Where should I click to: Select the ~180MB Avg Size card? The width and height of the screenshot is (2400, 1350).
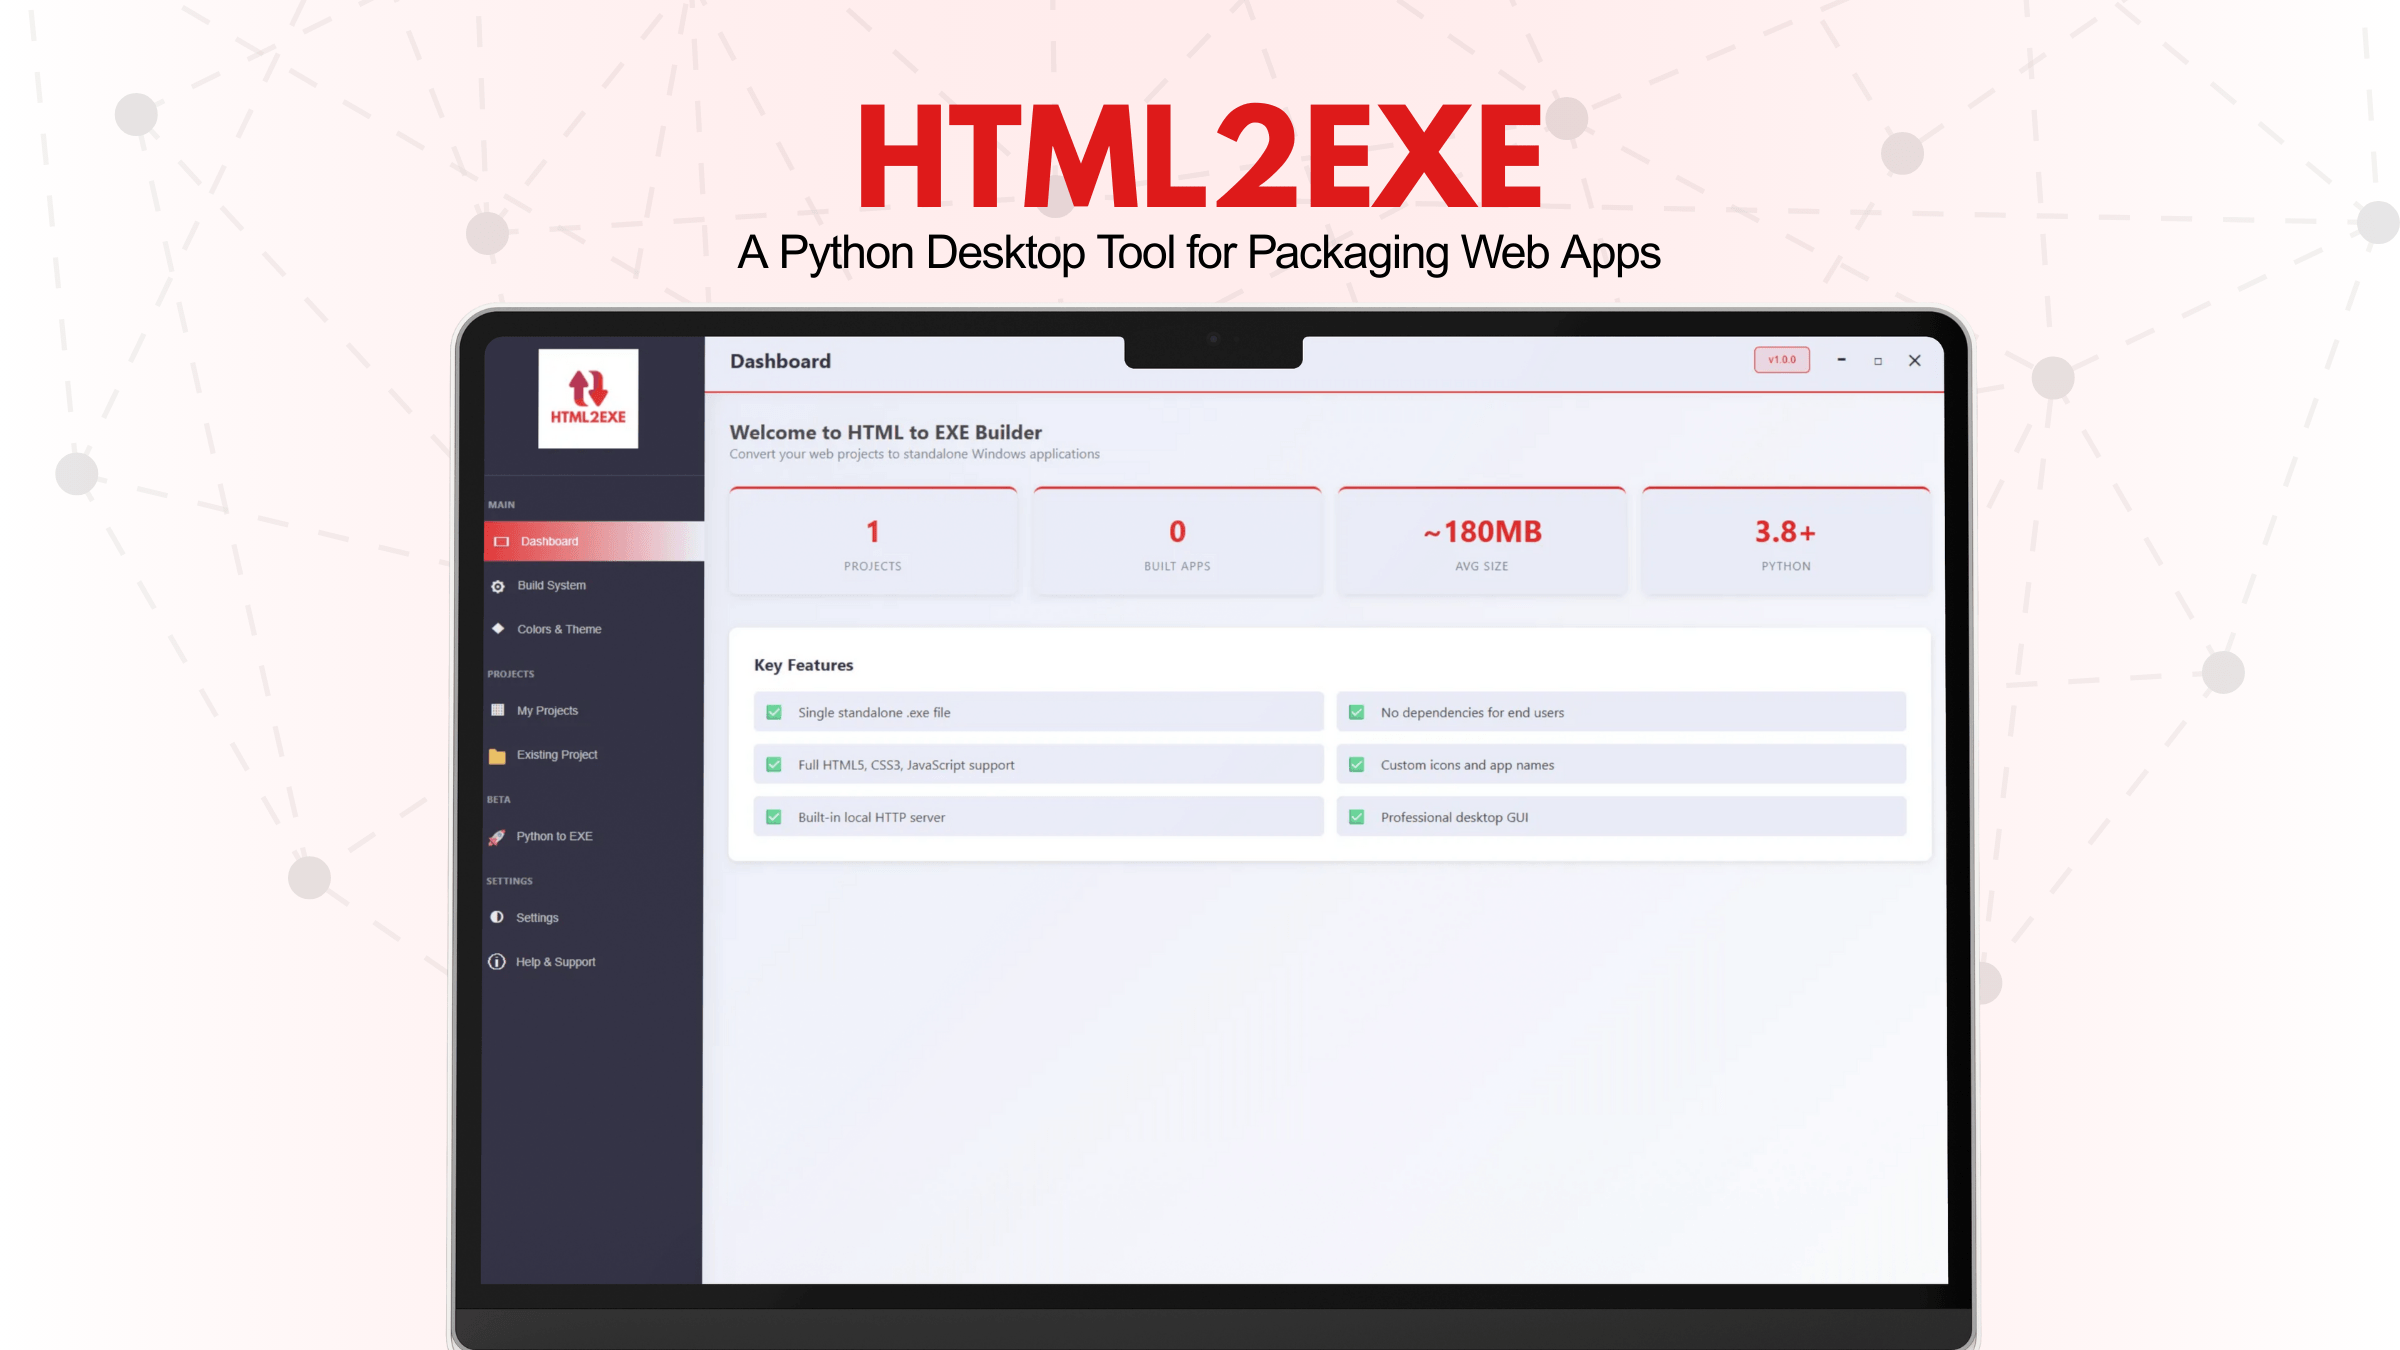point(1481,540)
